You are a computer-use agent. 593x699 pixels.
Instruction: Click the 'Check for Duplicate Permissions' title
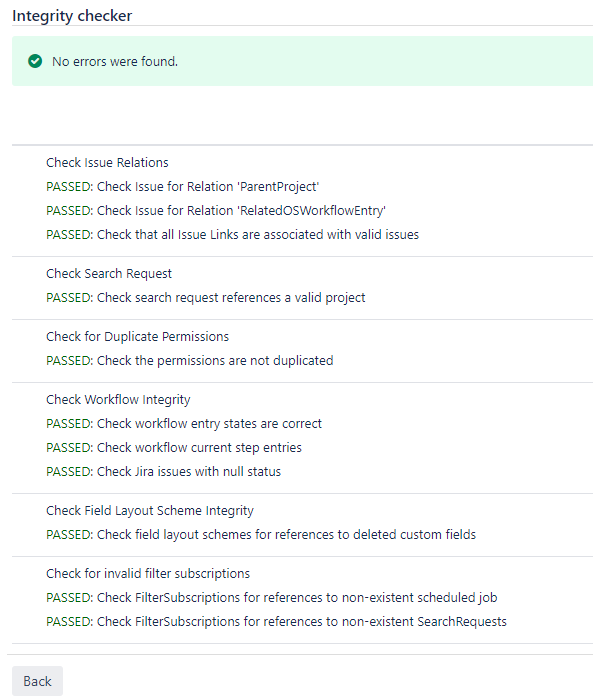[x=137, y=336]
